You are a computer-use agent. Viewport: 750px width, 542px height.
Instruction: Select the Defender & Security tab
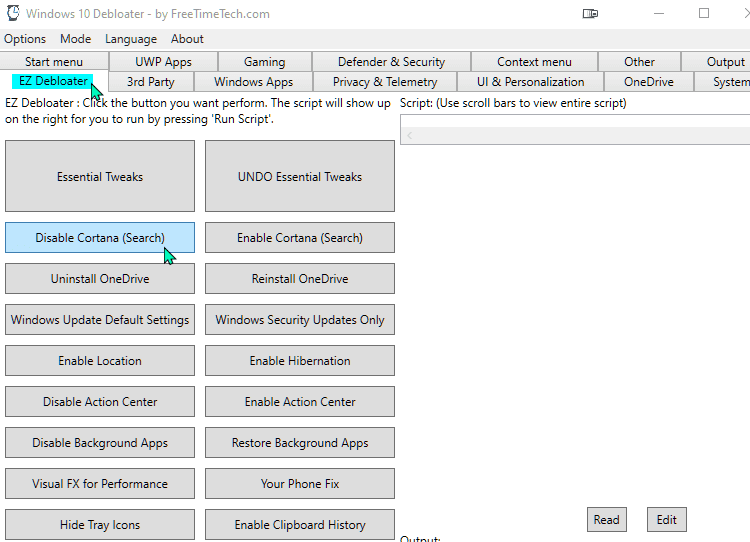click(x=391, y=62)
